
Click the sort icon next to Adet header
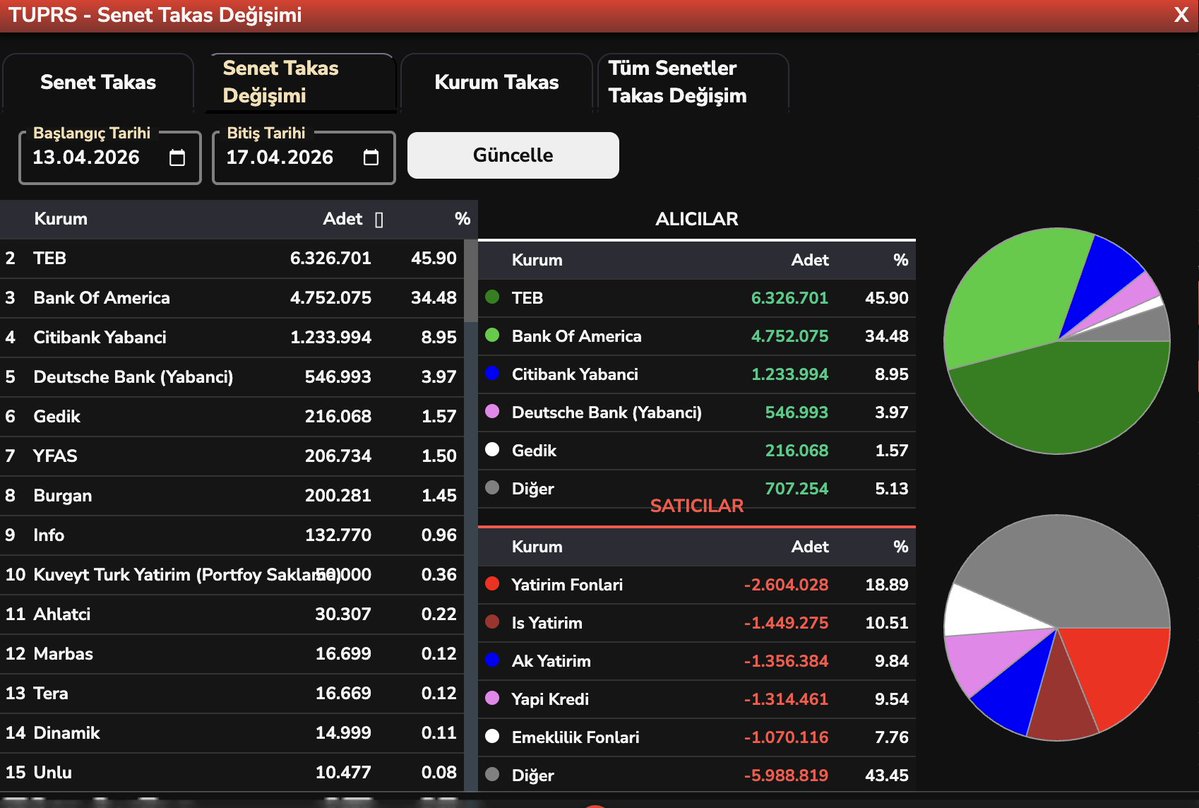click(379, 219)
